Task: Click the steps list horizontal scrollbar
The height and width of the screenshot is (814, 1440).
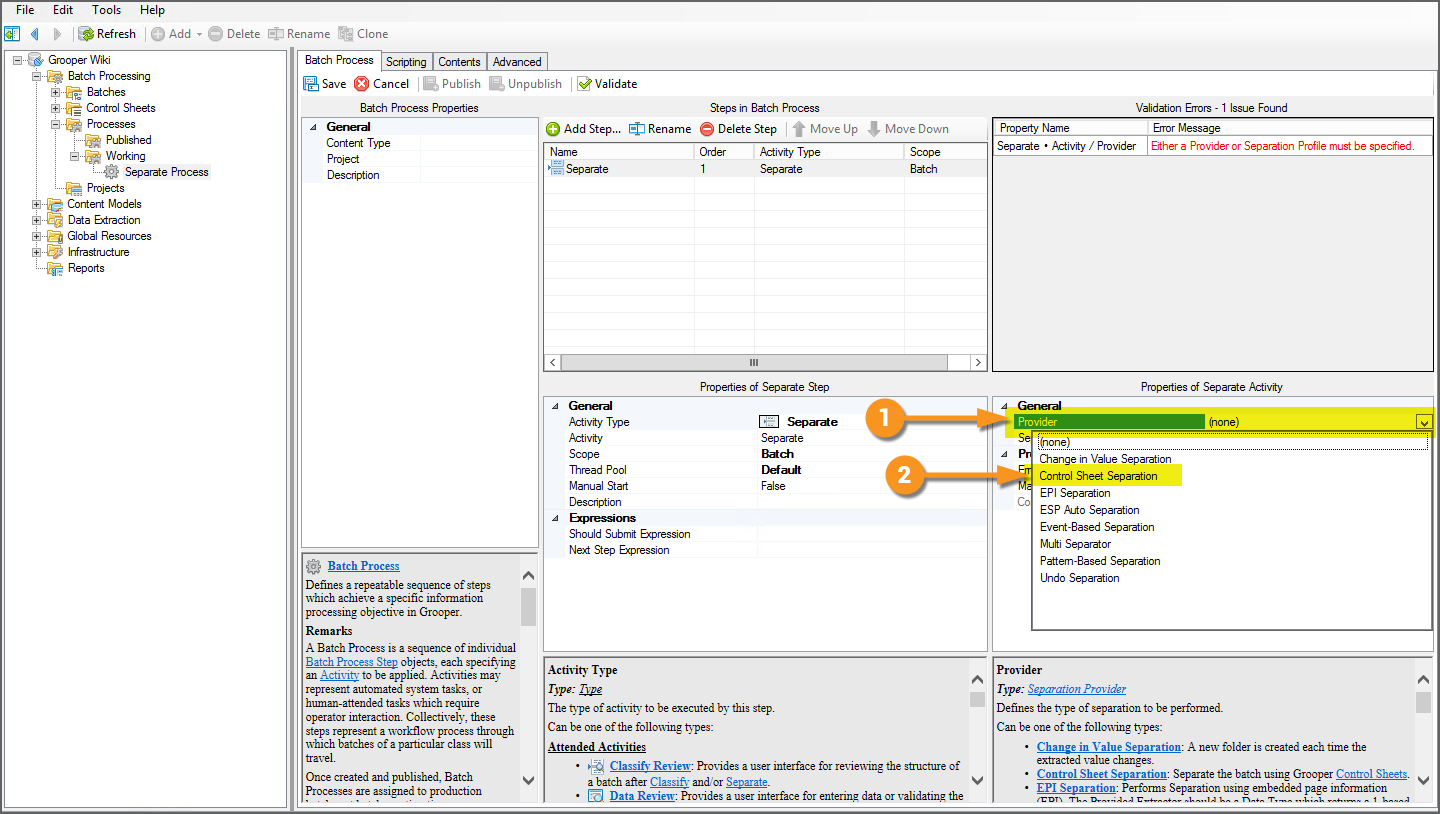Action: 765,362
